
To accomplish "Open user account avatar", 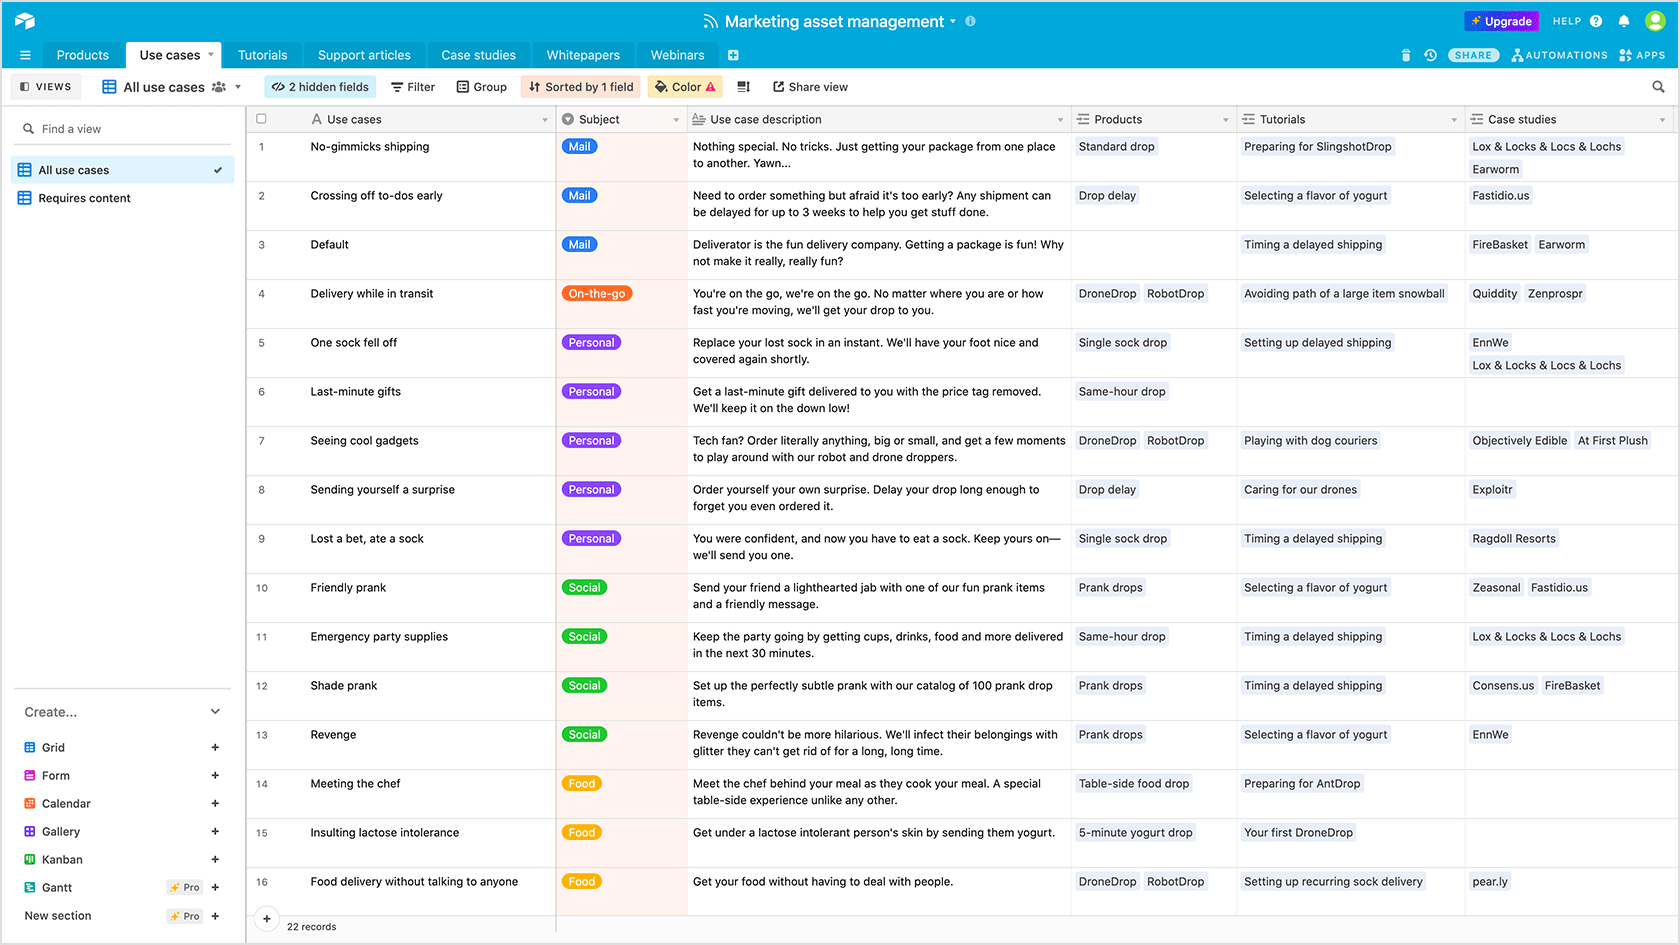I will click(1655, 21).
